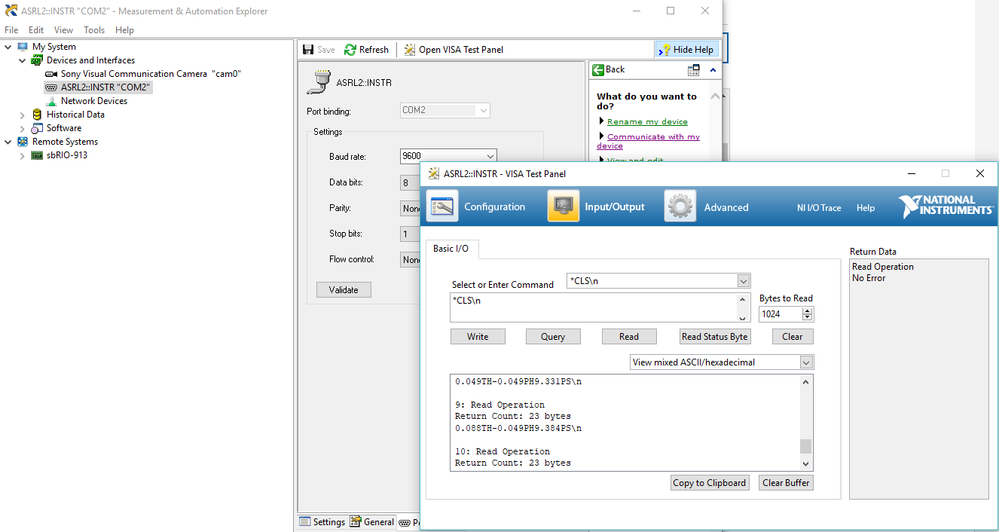Click the Copy to Clipboard button
This screenshot has width=999, height=532.
[709, 483]
